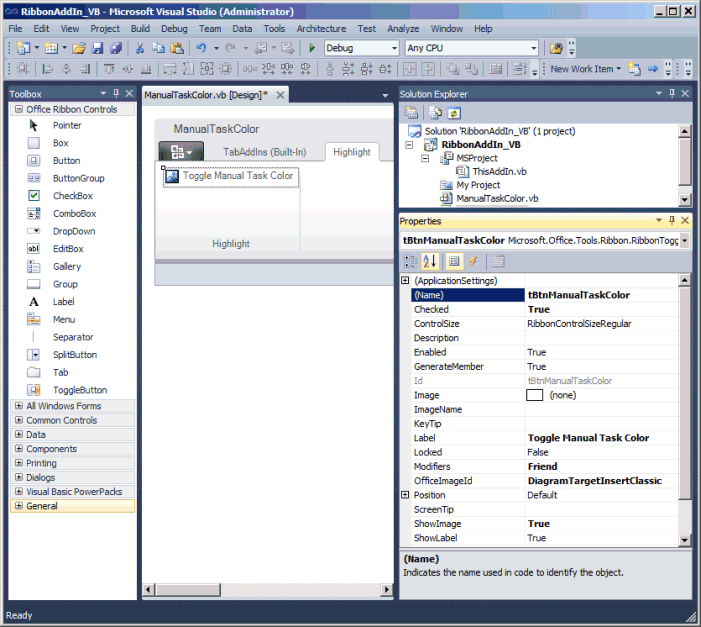Toggle auto-hide pin on Properties panel
The width and height of the screenshot is (701, 627).
click(x=672, y=220)
